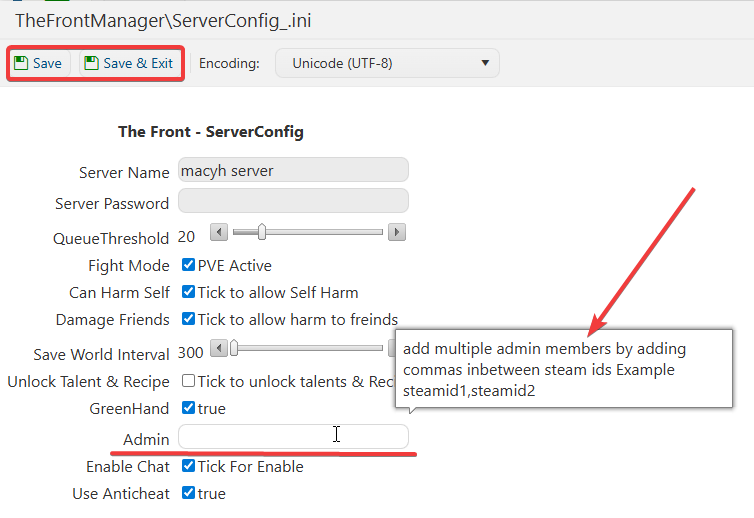754x518 pixels.
Task: Click the QueueThreshold label
Action: coord(111,239)
